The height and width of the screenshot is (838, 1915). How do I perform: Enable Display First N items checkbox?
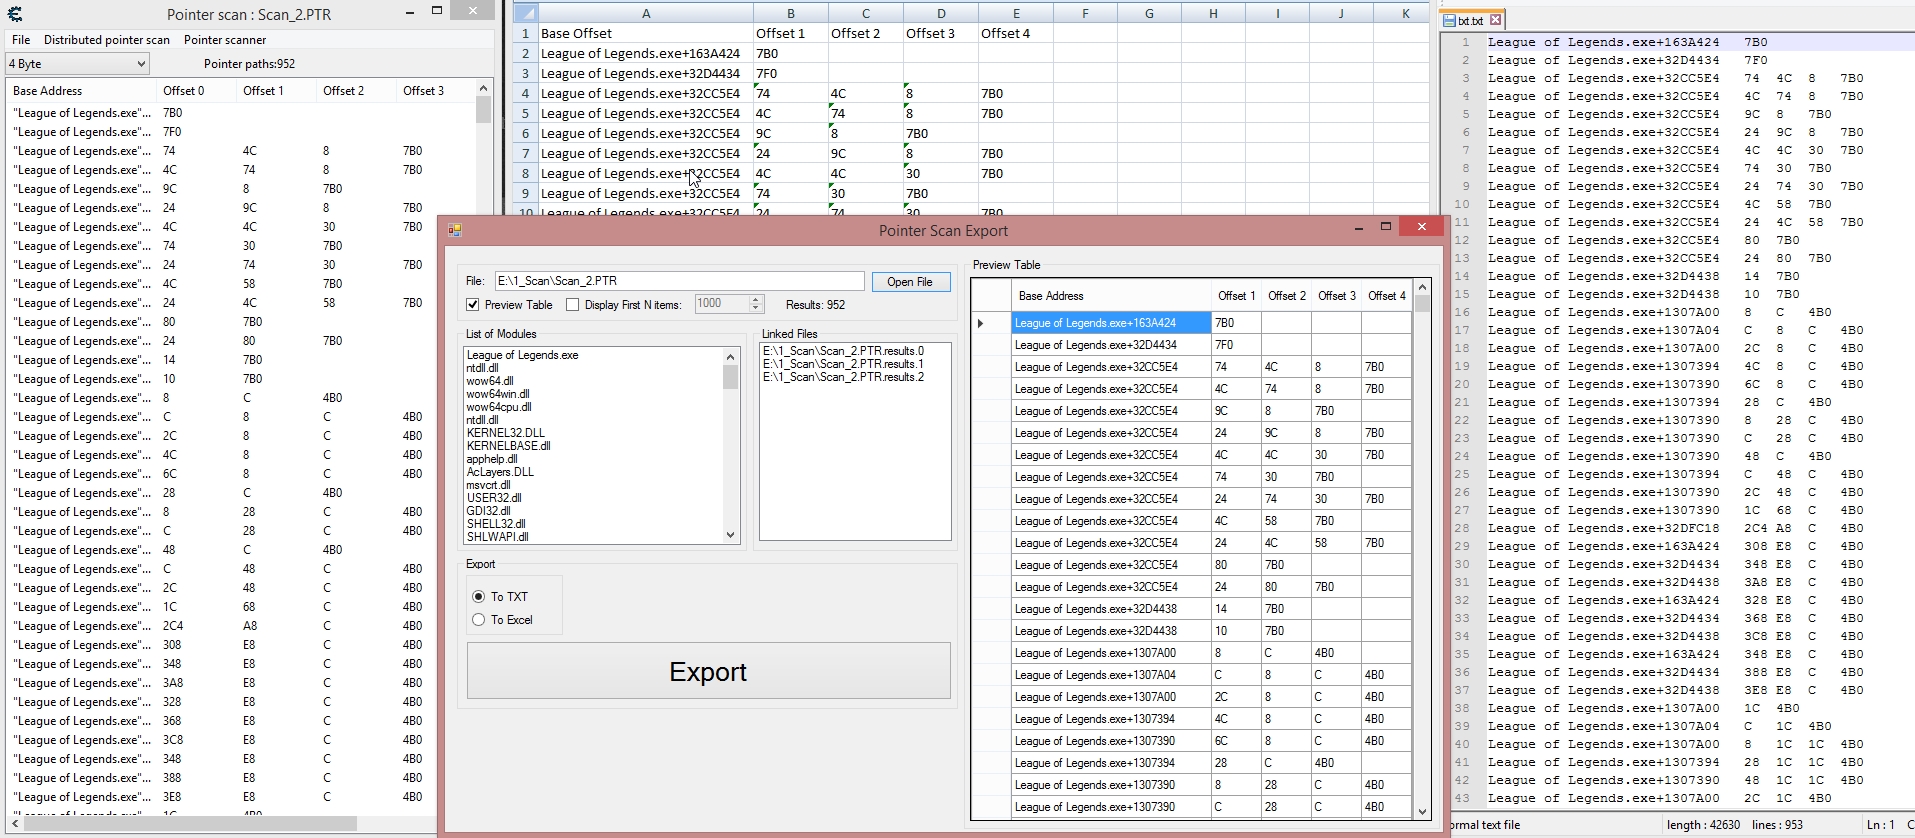(573, 305)
